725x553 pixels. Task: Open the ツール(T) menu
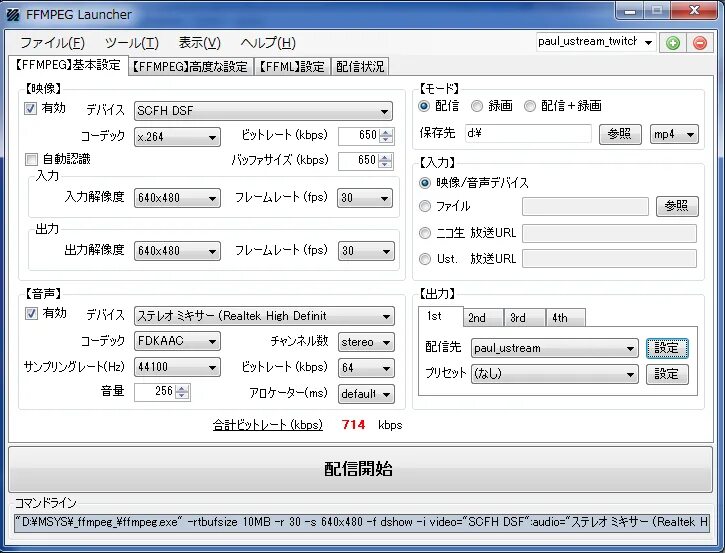[132, 43]
